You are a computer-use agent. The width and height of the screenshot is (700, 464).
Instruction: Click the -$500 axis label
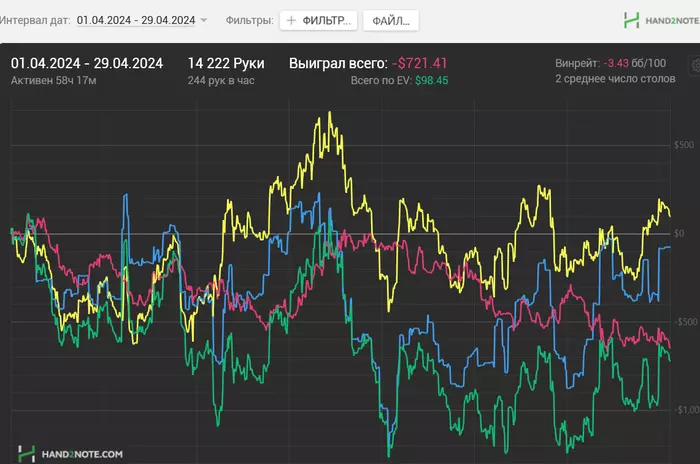[x=684, y=322]
